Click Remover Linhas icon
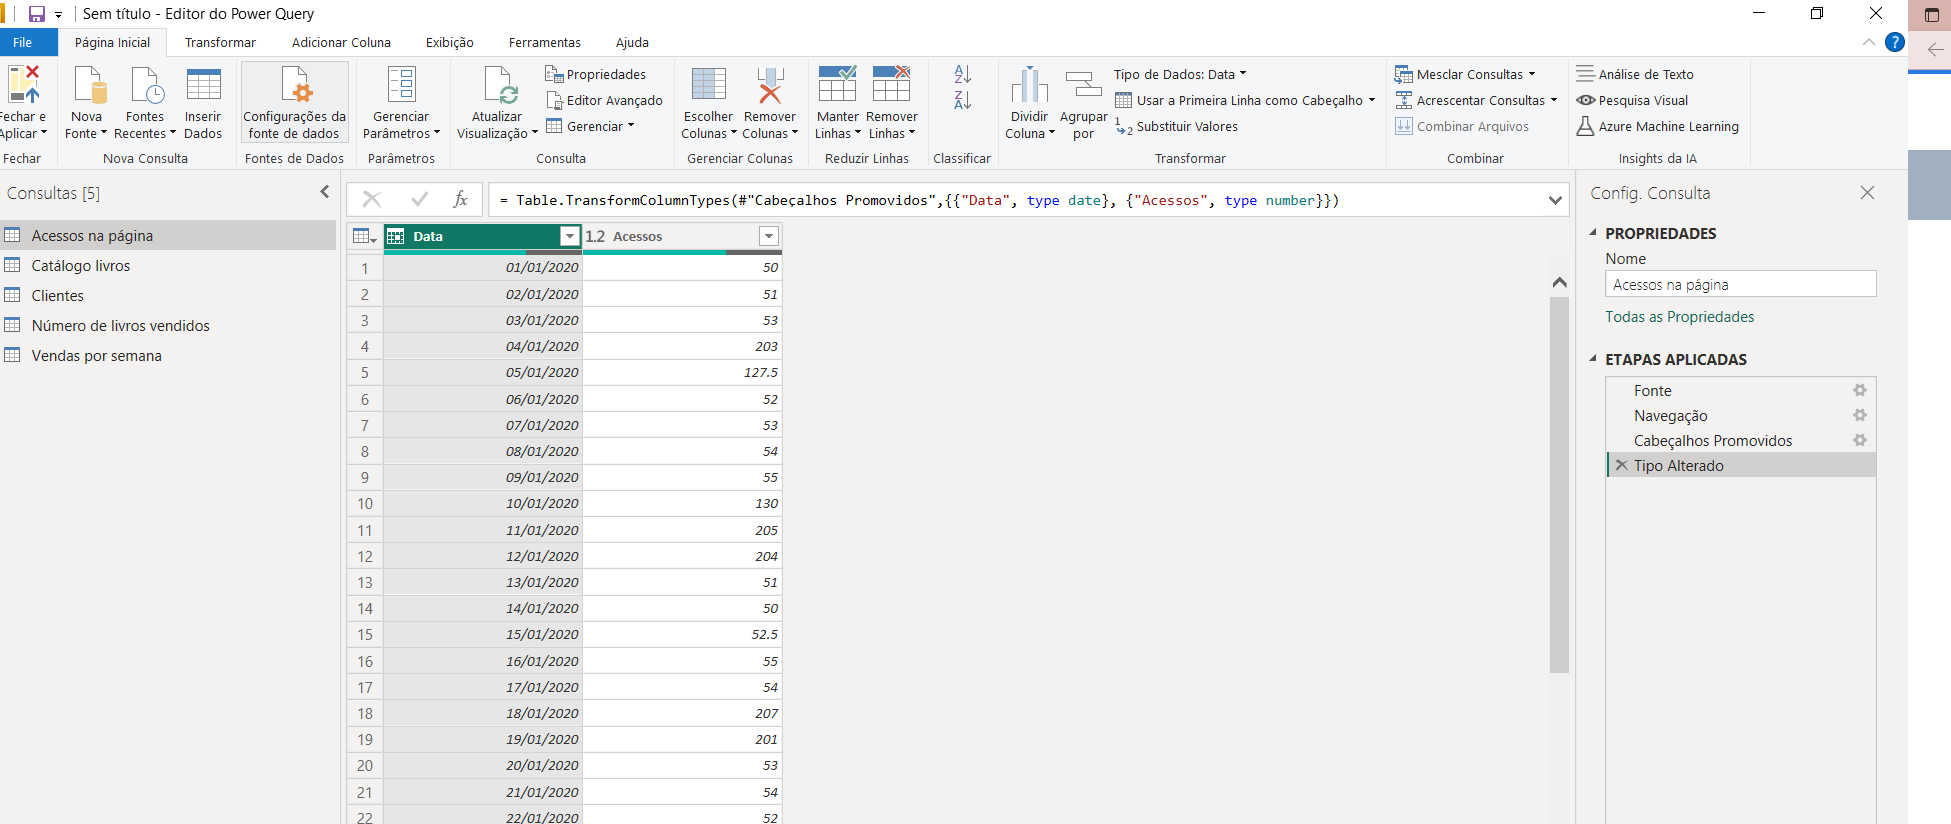This screenshot has width=1951, height=824. [891, 84]
